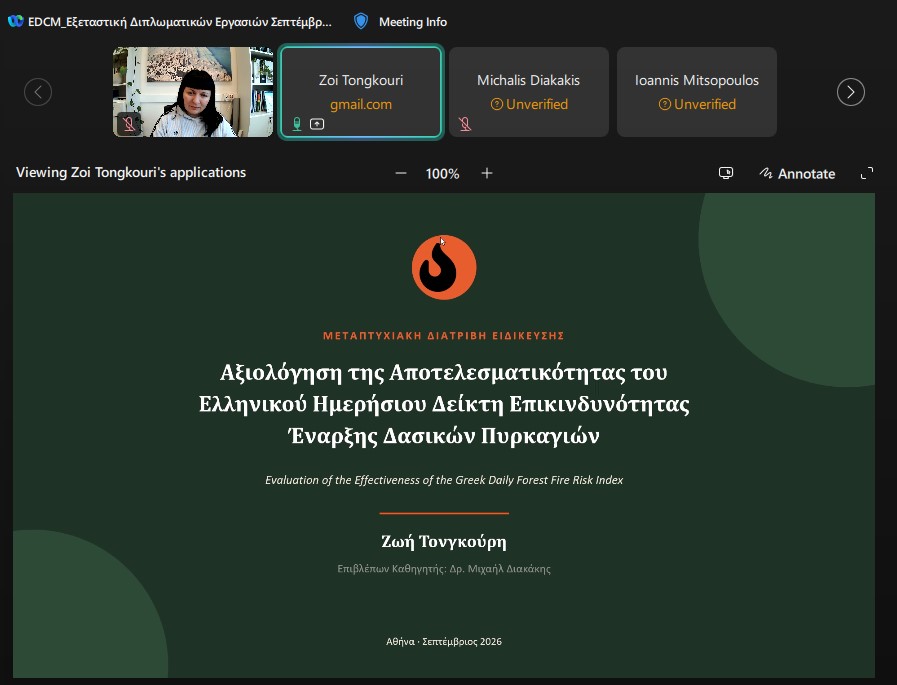Open the Annotate tool
This screenshot has height=685, width=897.
point(797,173)
